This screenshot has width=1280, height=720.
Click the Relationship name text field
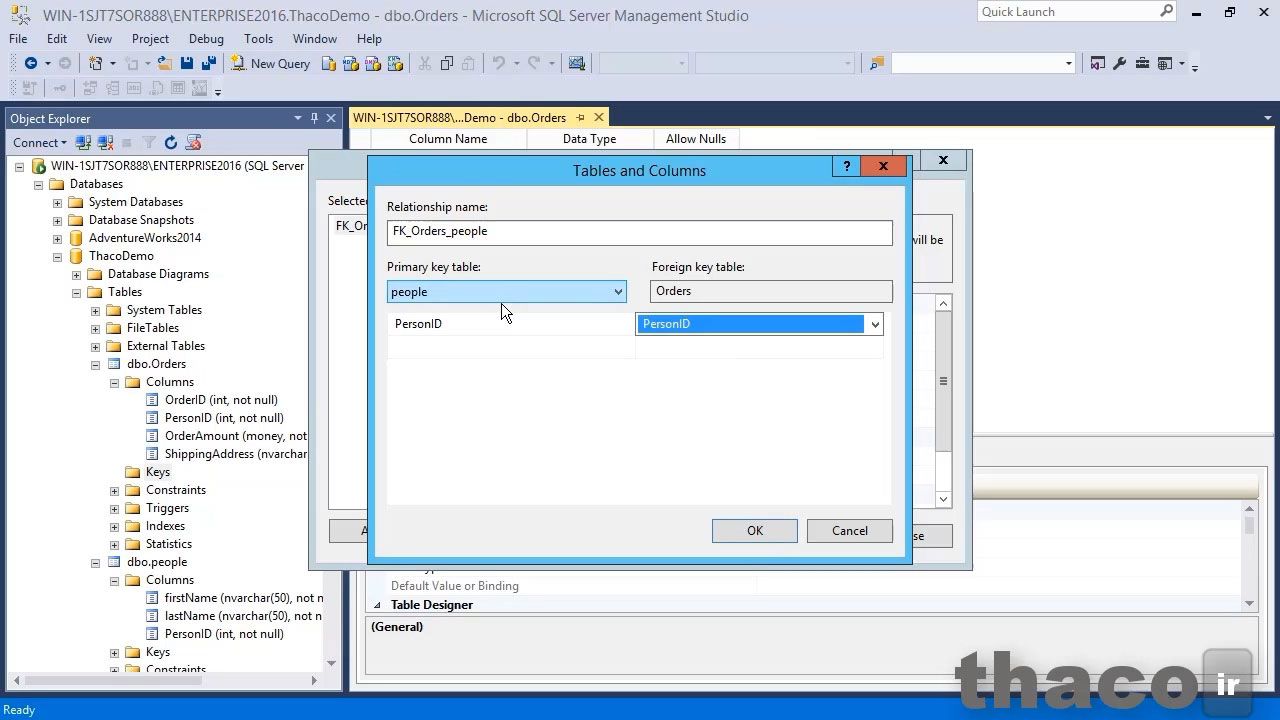point(639,232)
